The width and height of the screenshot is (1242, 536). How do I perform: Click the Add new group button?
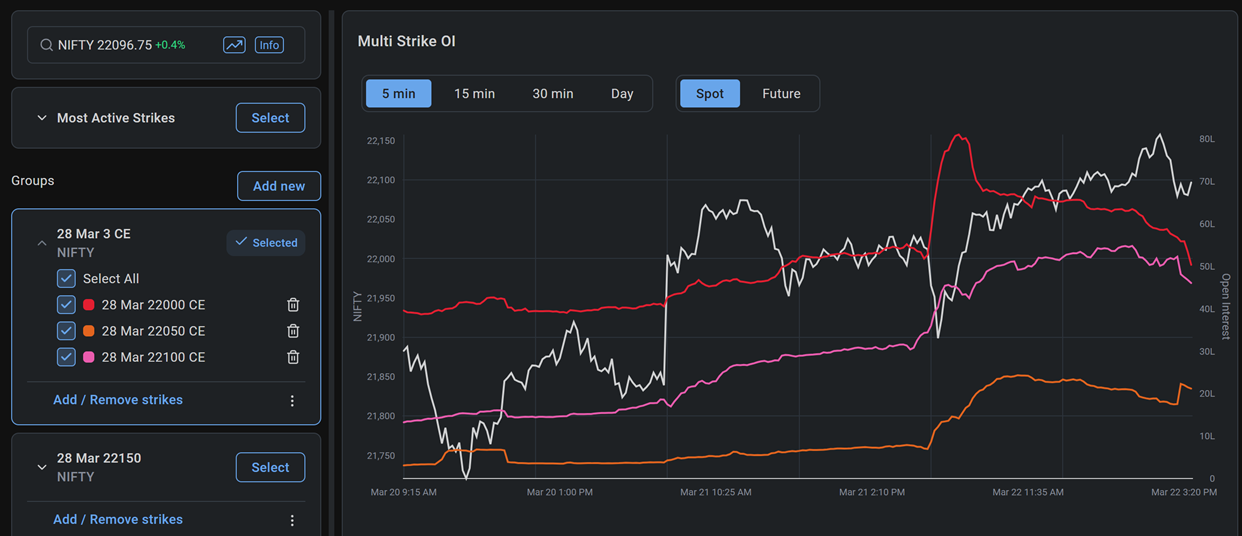pos(279,186)
